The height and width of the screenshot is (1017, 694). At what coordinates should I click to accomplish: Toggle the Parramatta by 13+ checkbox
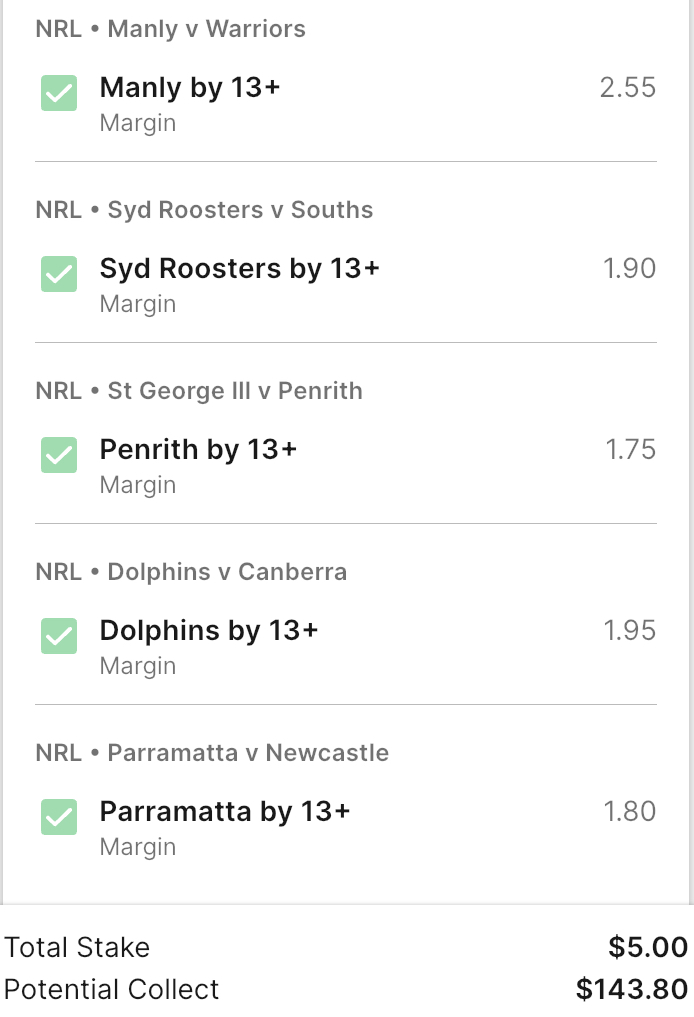59,818
